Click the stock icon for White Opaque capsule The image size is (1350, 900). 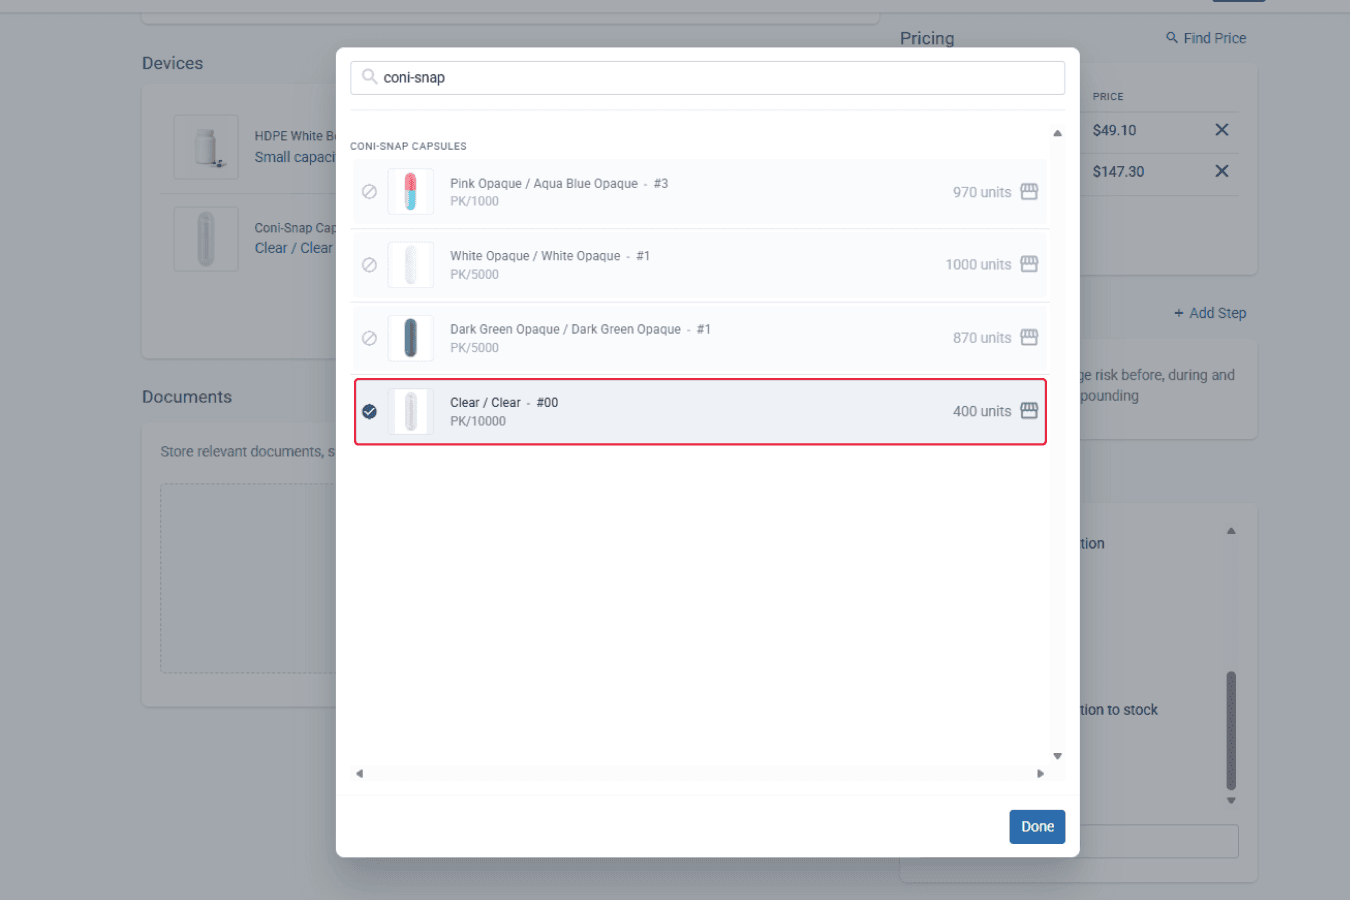click(x=1029, y=264)
